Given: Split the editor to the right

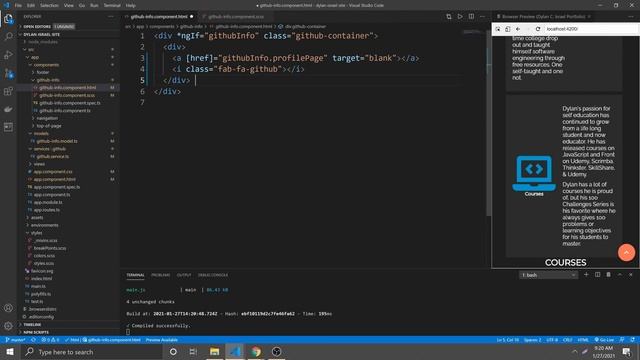Looking at the screenshot, I should click(471, 17).
